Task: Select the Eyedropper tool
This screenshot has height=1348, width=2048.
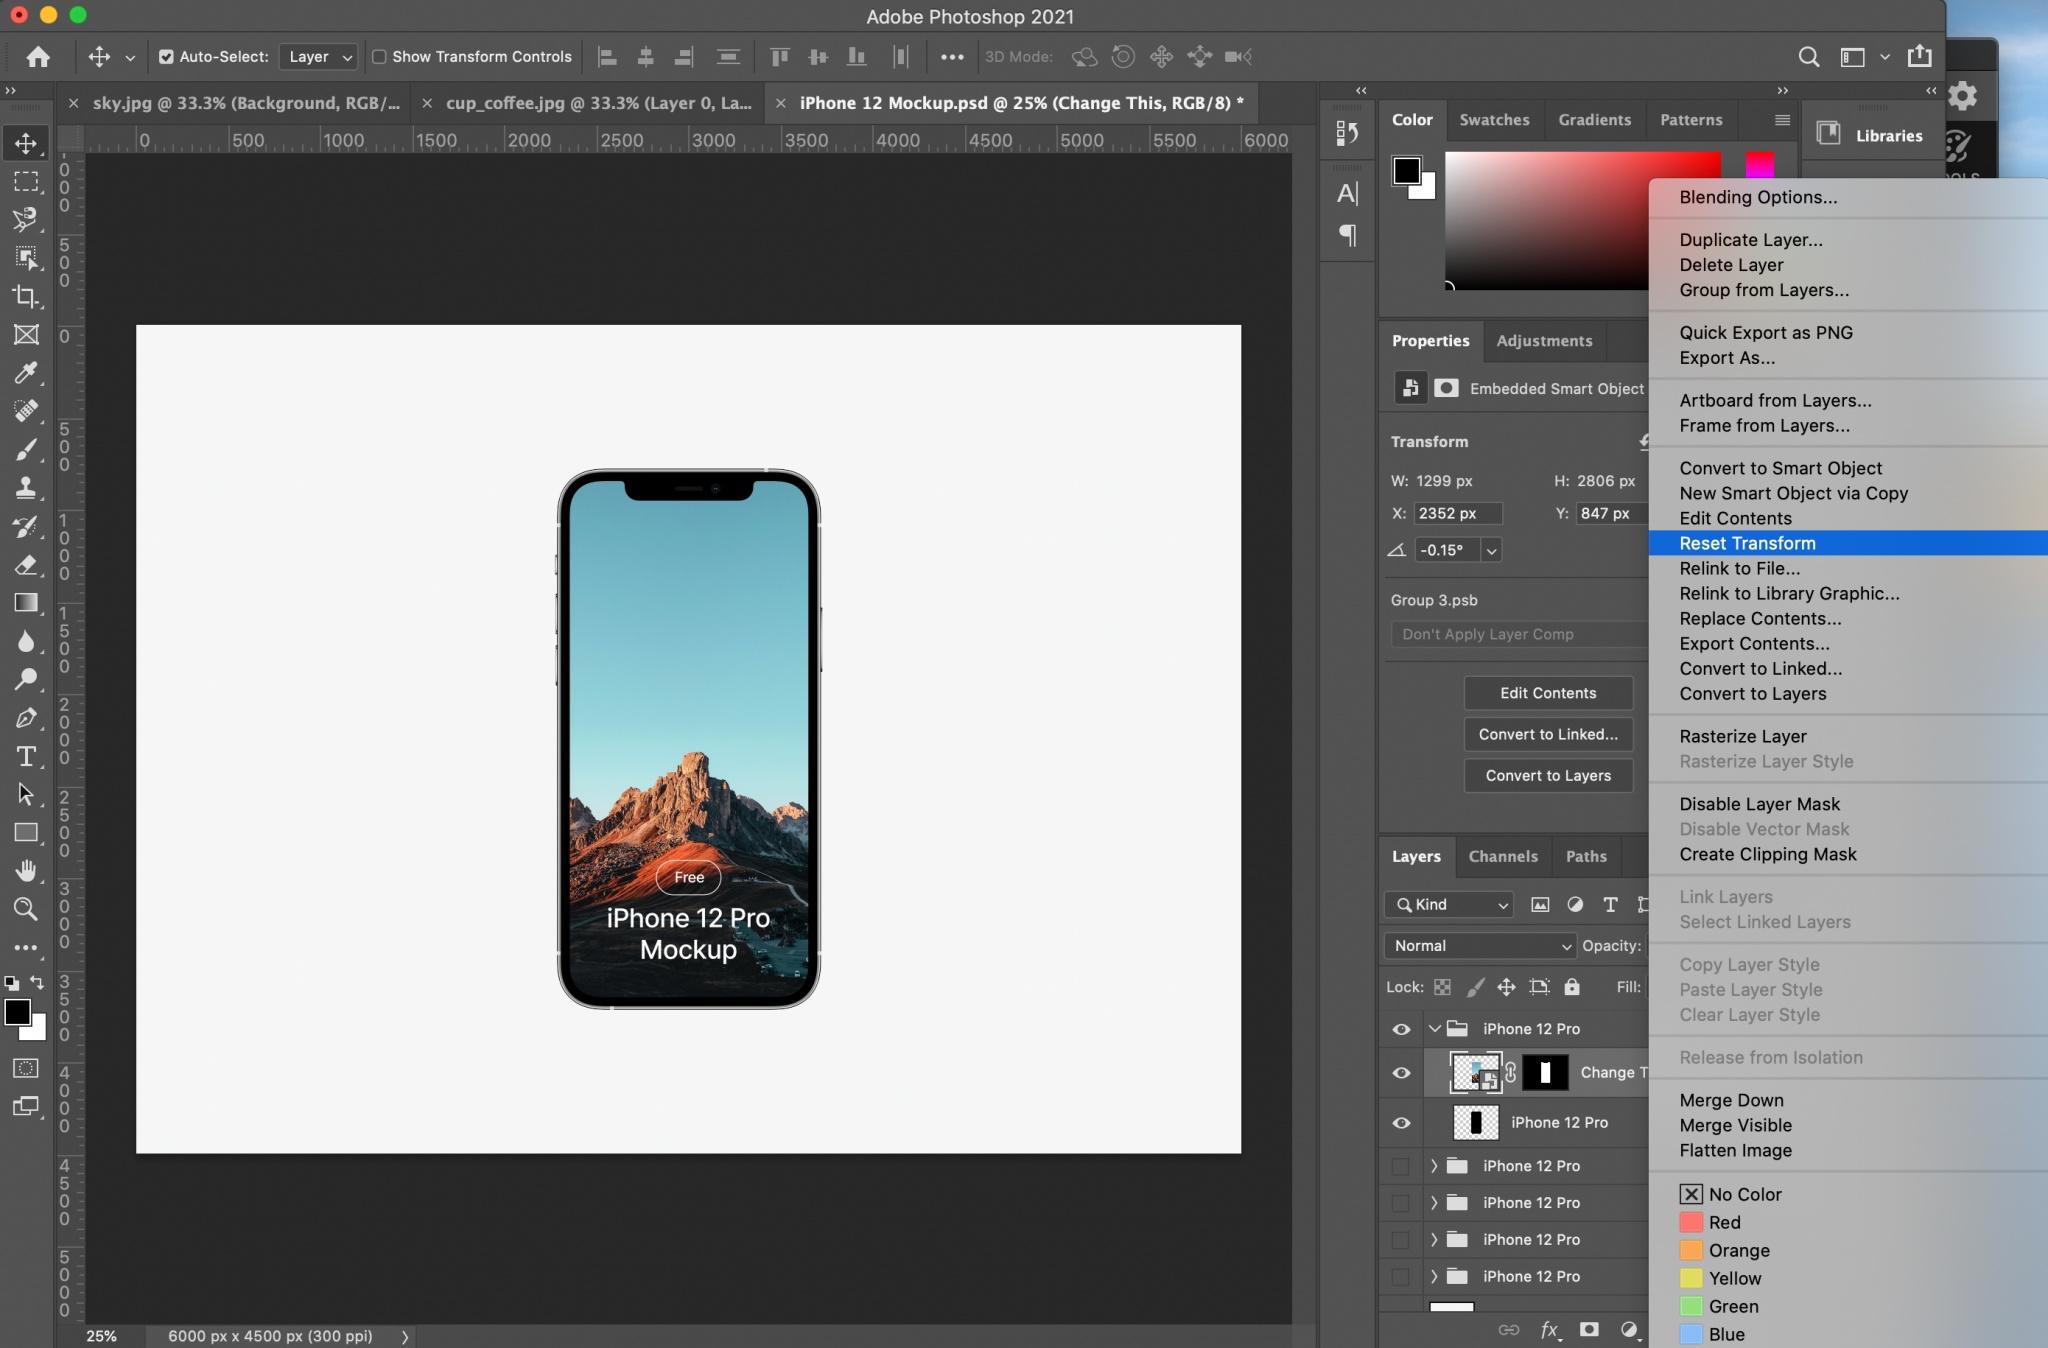Action: pos(26,373)
